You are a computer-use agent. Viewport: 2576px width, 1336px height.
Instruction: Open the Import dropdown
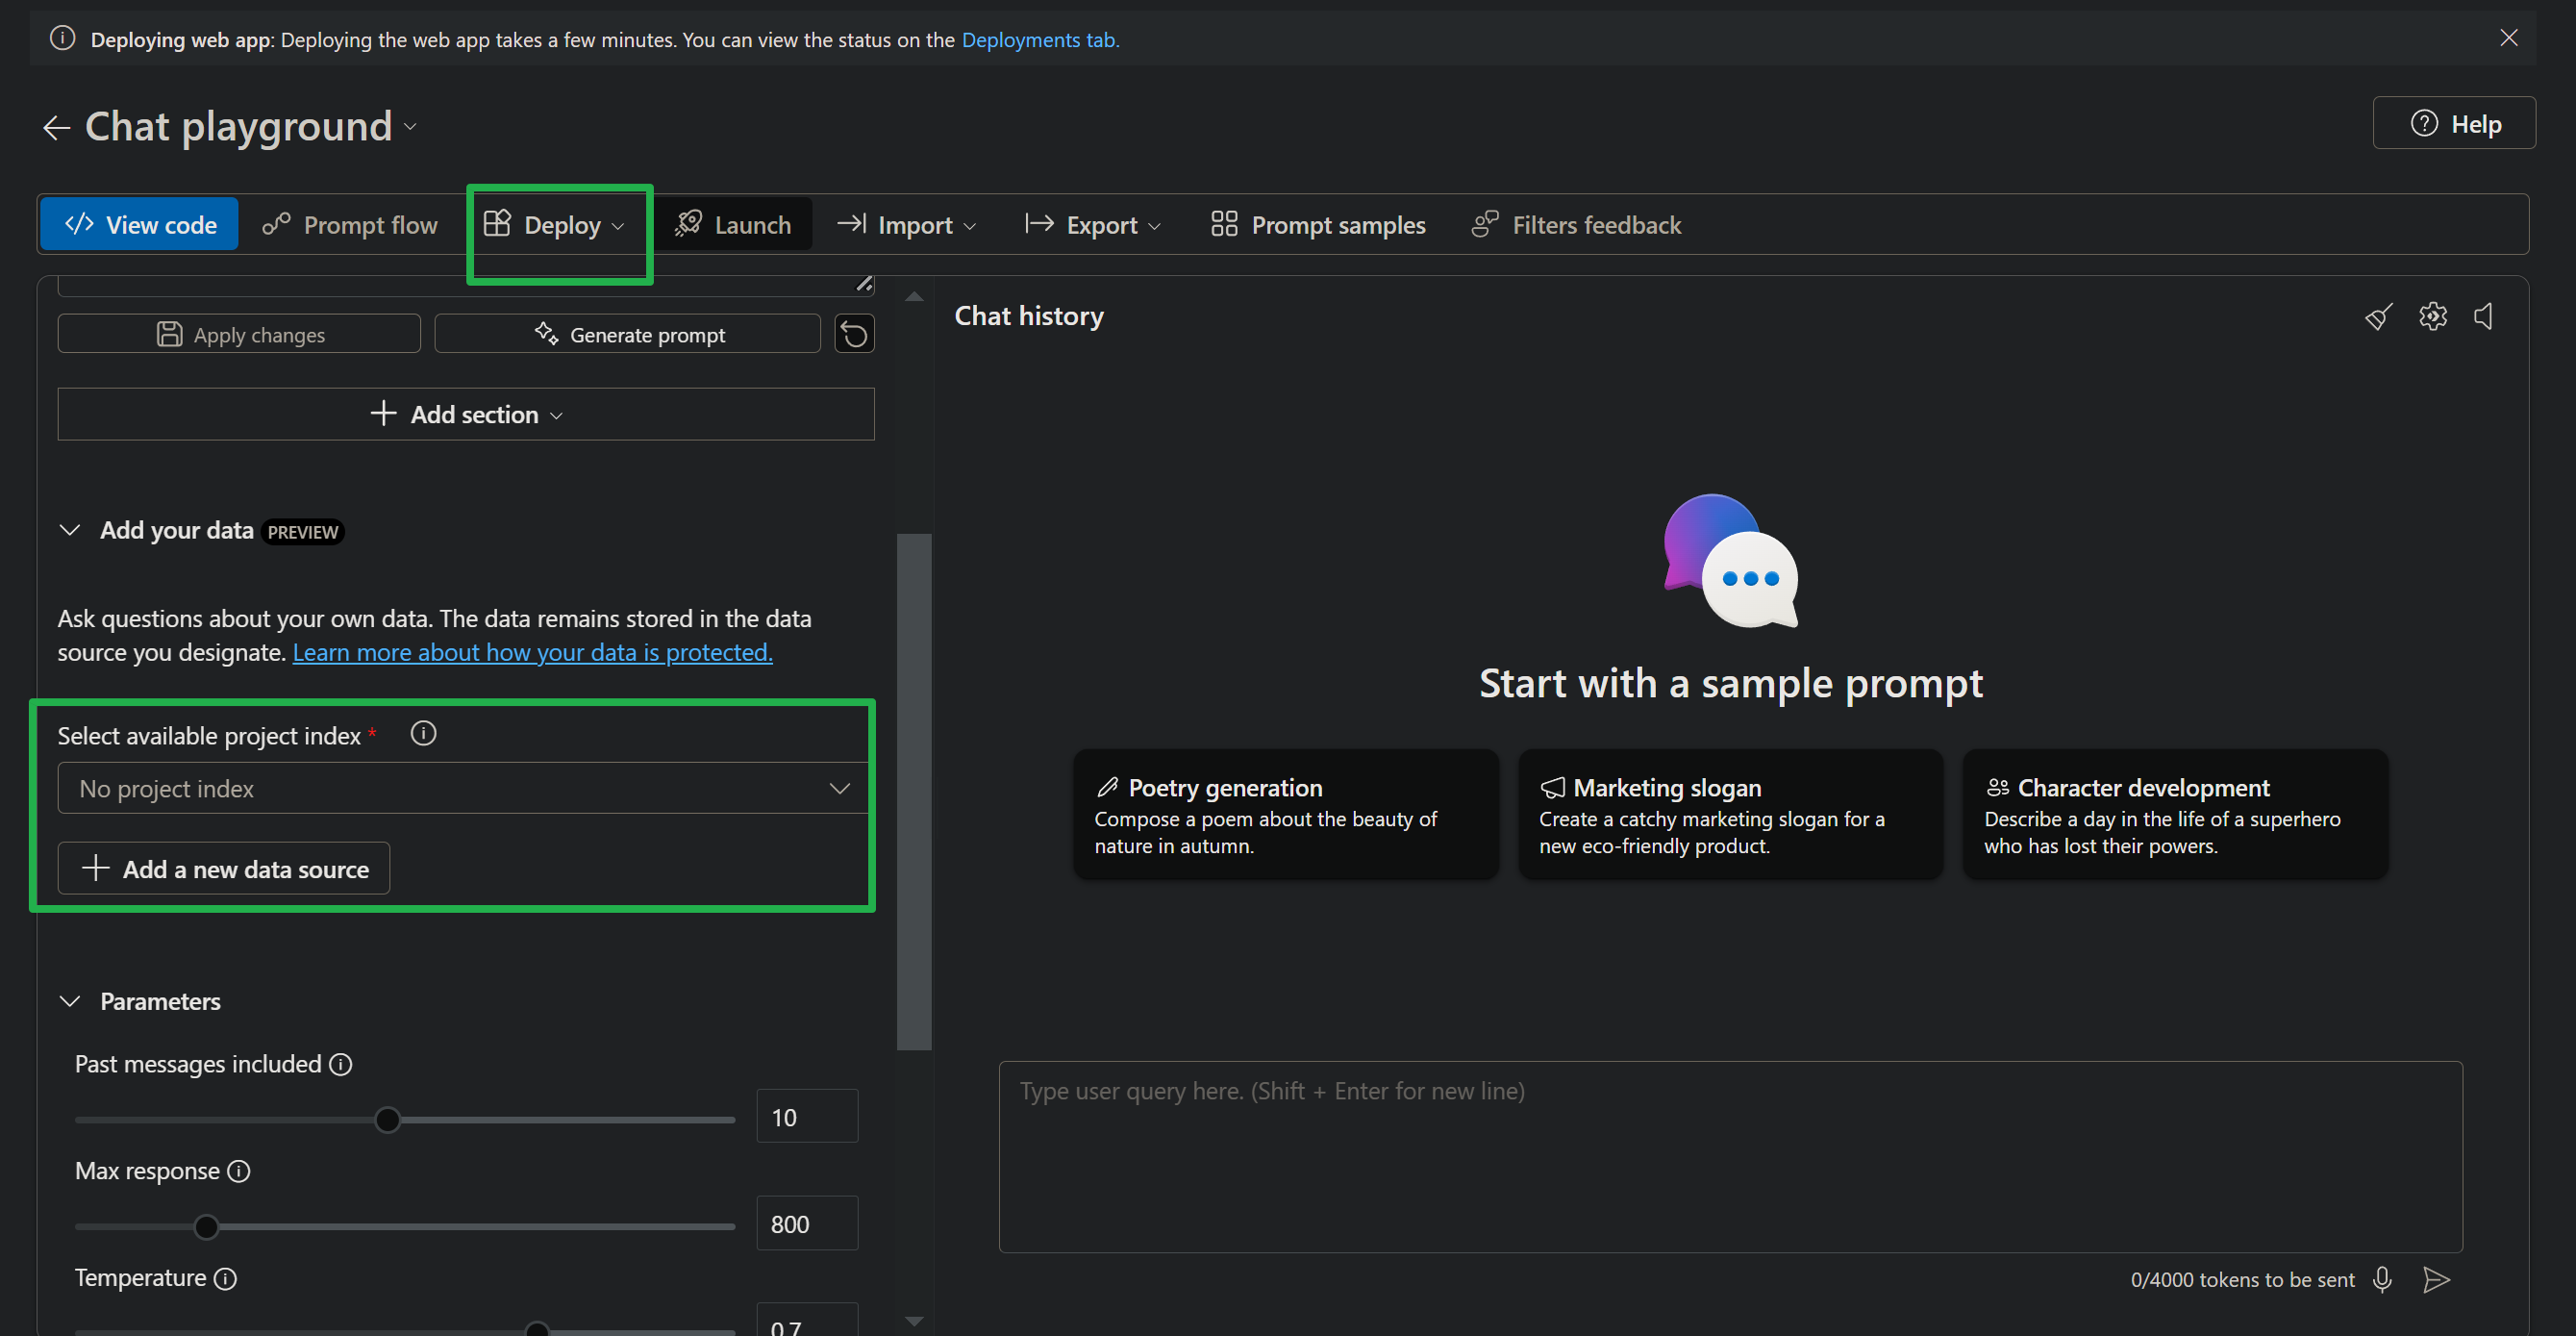click(x=906, y=224)
